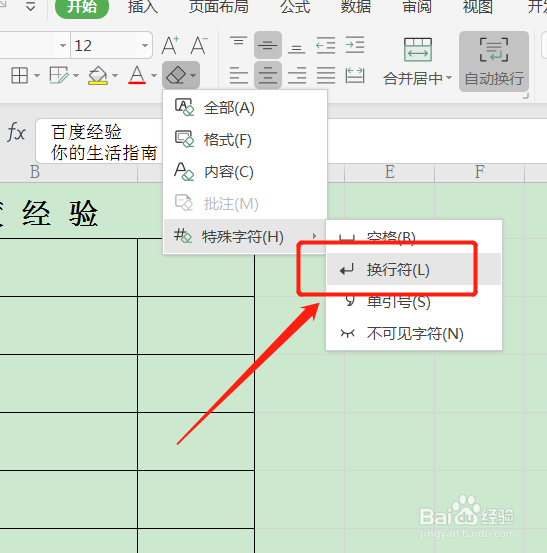
Task: Switch to the 数据 ribbon tab
Action: coord(356,7)
